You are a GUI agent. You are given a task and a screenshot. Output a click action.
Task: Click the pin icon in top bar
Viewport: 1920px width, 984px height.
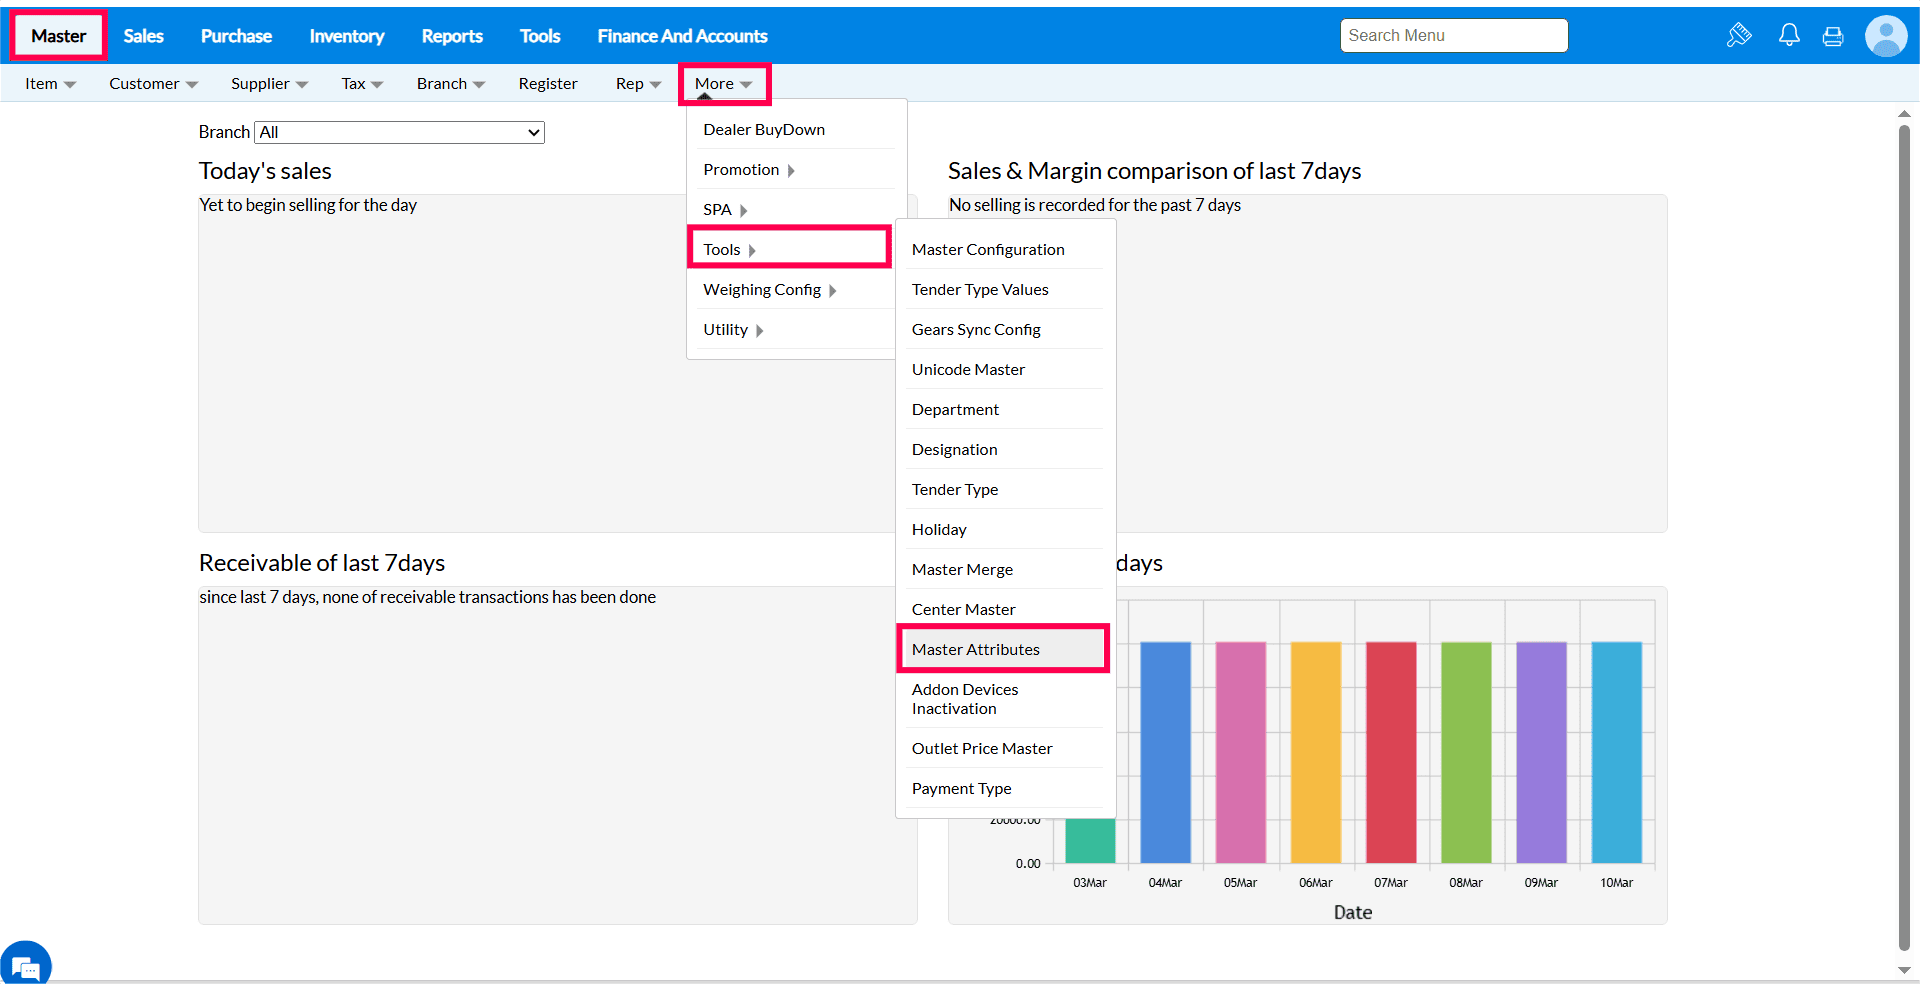(1739, 36)
